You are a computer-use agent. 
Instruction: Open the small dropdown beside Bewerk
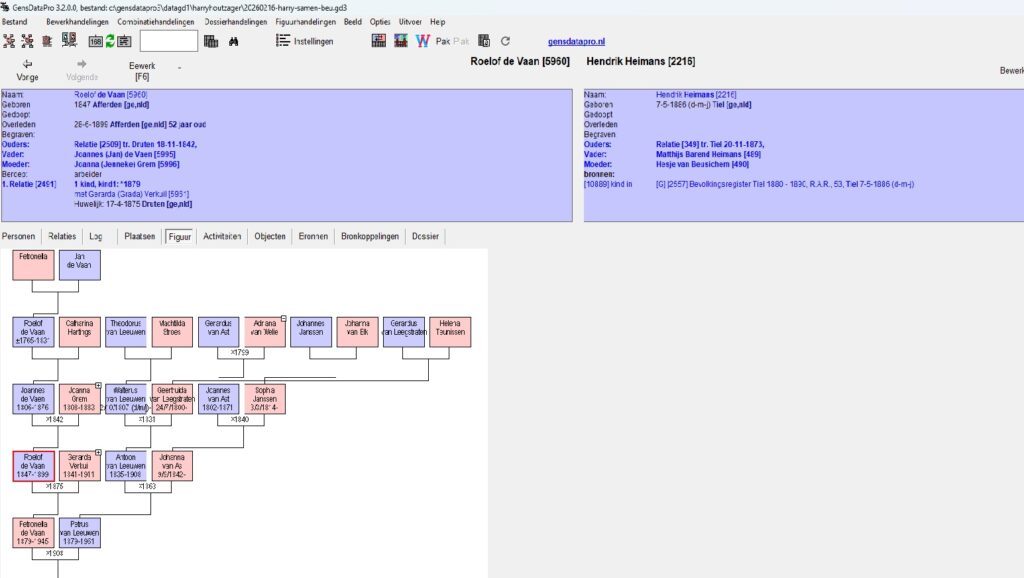[x=179, y=68]
